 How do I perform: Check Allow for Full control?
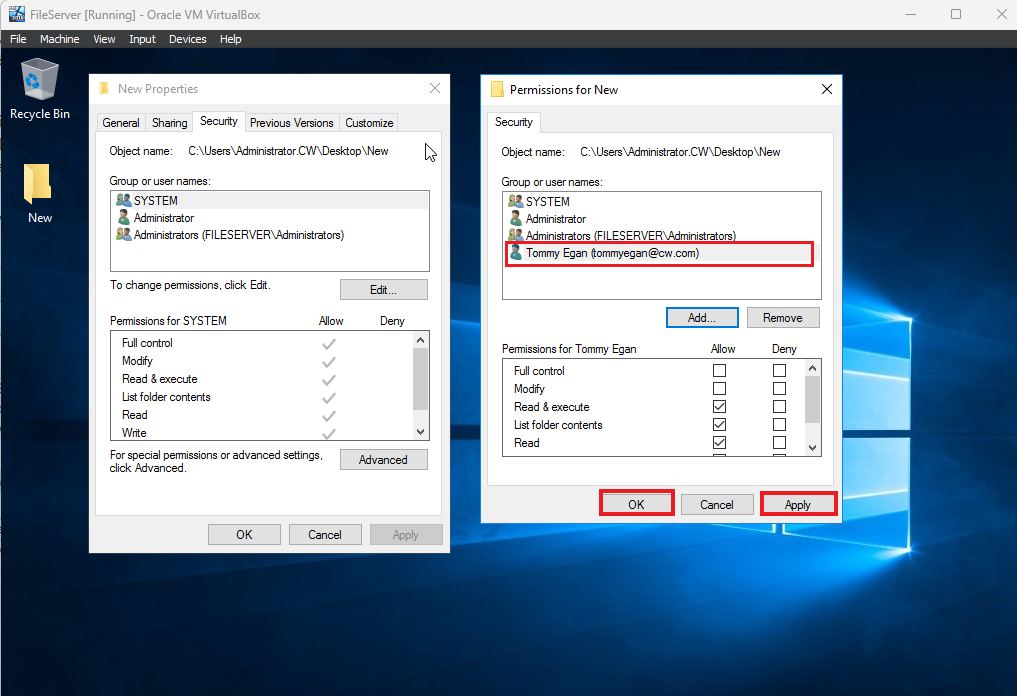(x=719, y=371)
